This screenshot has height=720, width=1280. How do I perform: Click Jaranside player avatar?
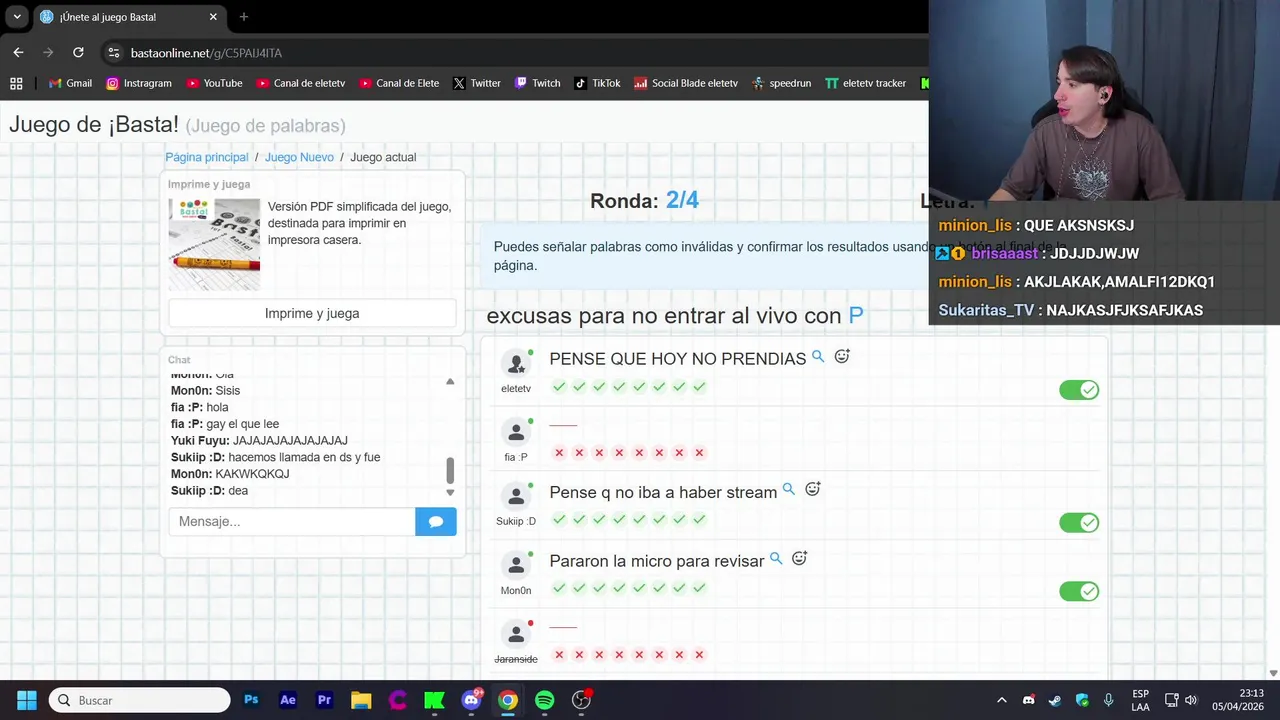(x=516, y=635)
